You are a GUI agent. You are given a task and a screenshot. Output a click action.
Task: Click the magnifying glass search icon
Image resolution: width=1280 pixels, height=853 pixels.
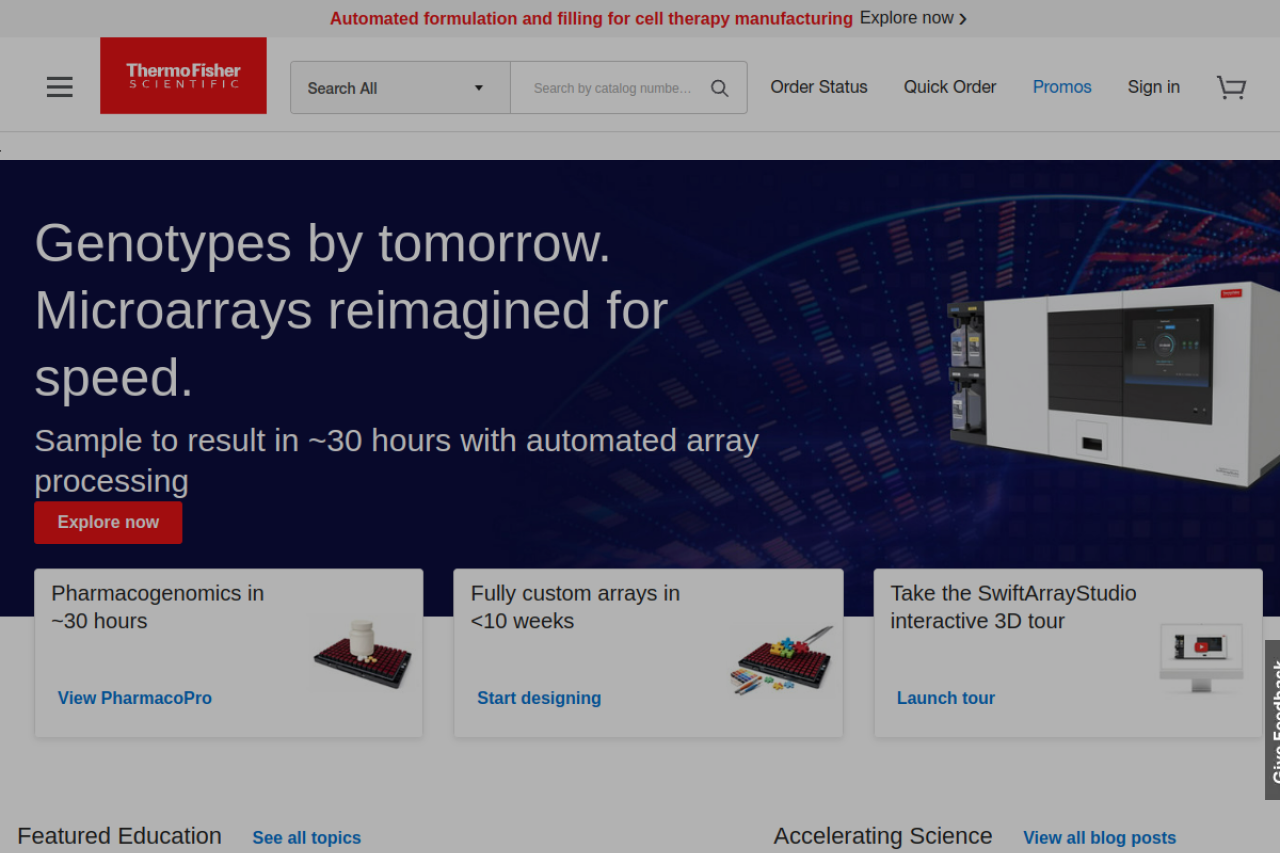coord(719,88)
